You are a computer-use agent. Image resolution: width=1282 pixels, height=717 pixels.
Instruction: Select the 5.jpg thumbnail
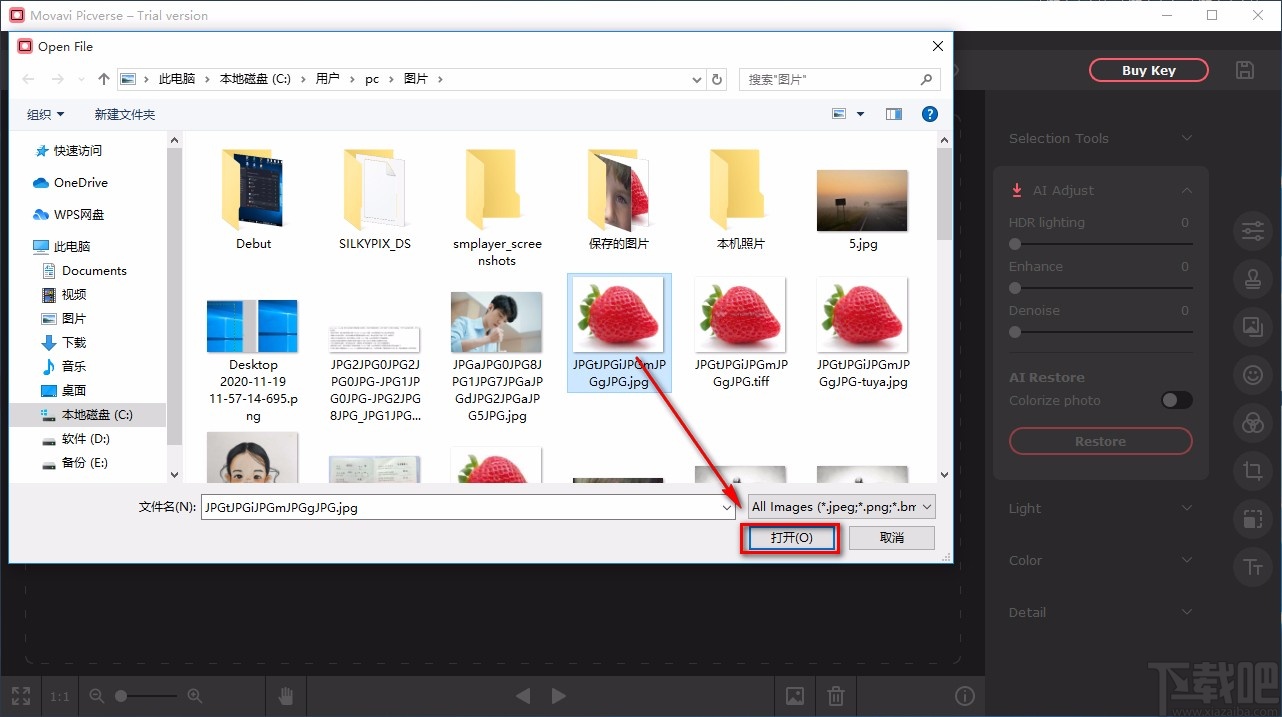(x=861, y=199)
